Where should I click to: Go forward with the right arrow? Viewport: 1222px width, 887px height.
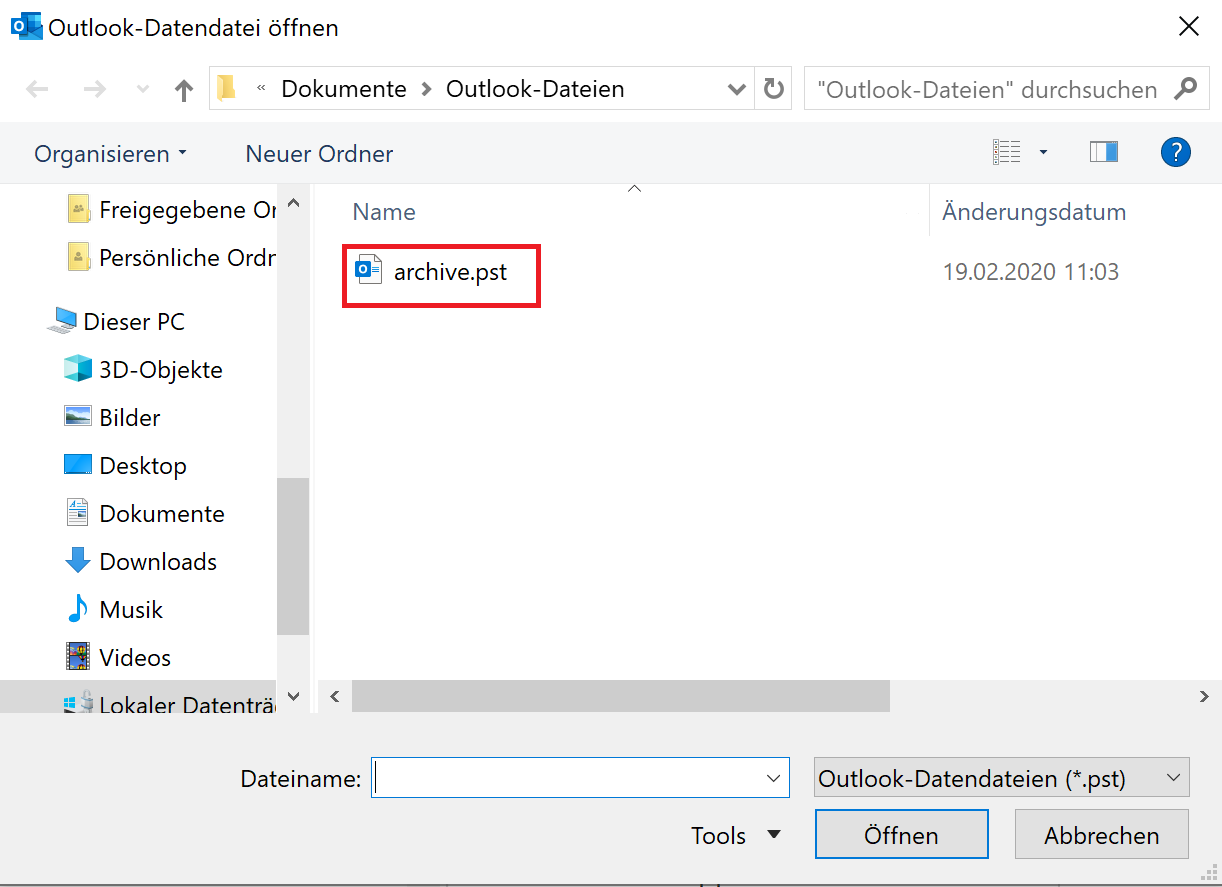click(x=95, y=90)
